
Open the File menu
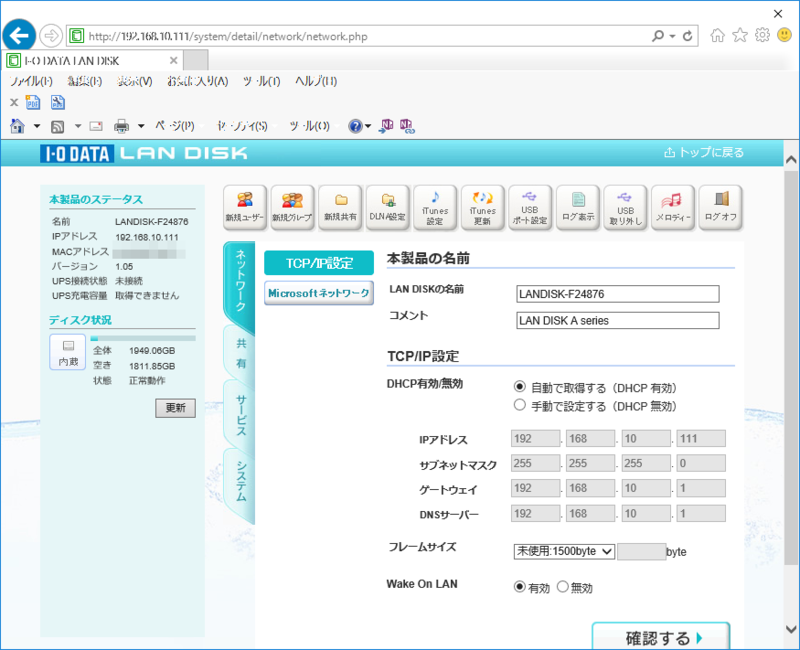31,81
